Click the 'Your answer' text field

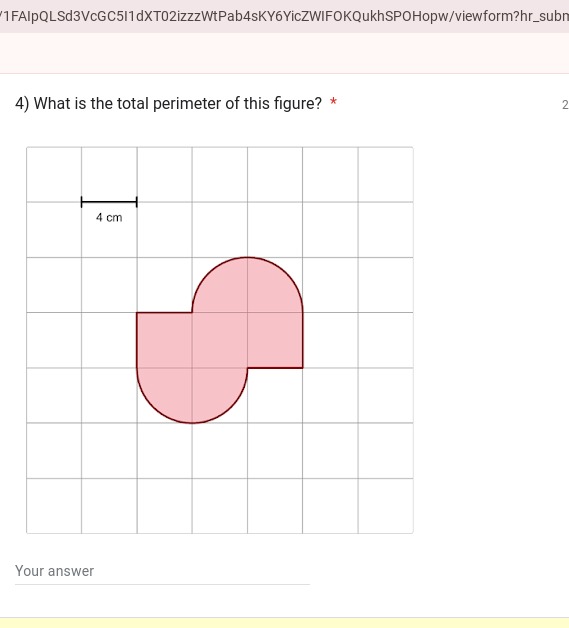click(x=162, y=571)
